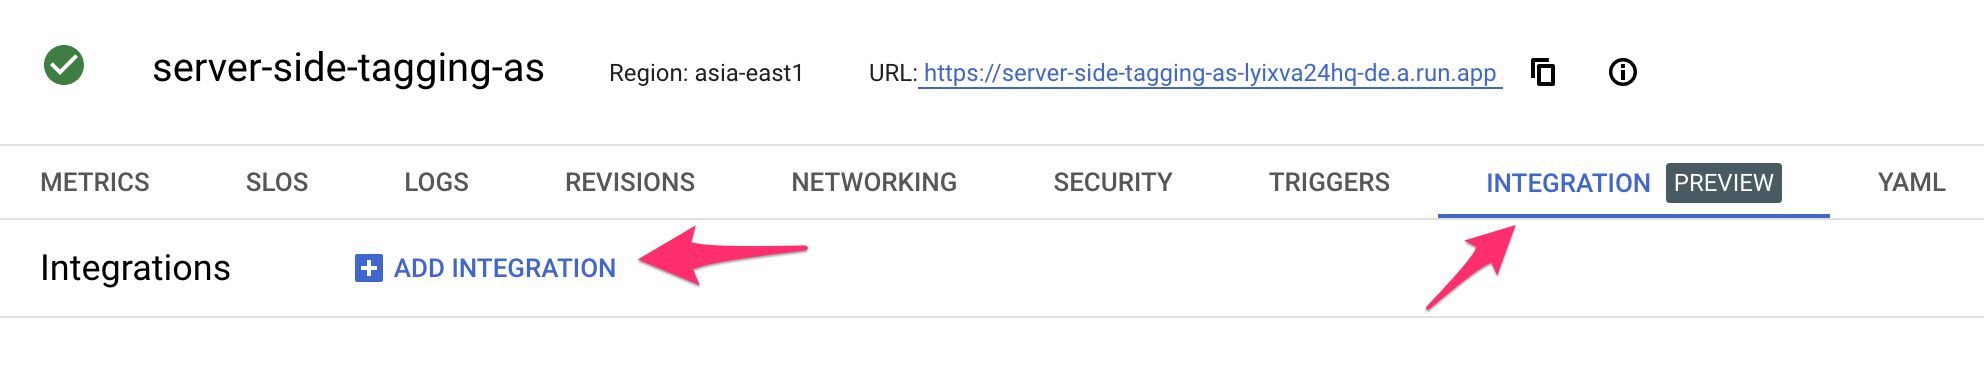Viewport: 1984px width, 392px height.
Task: Open the Metrics tab
Action: pyautogui.click(x=95, y=182)
